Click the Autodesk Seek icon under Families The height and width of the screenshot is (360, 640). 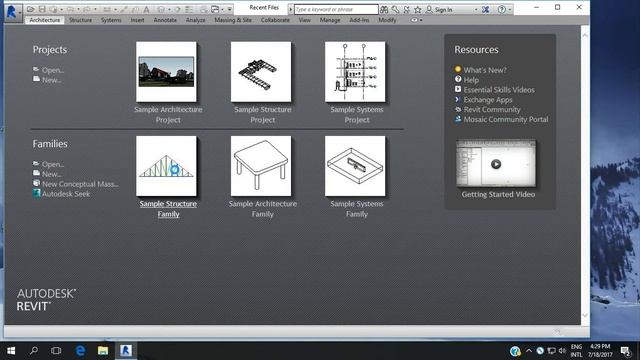coord(37,193)
